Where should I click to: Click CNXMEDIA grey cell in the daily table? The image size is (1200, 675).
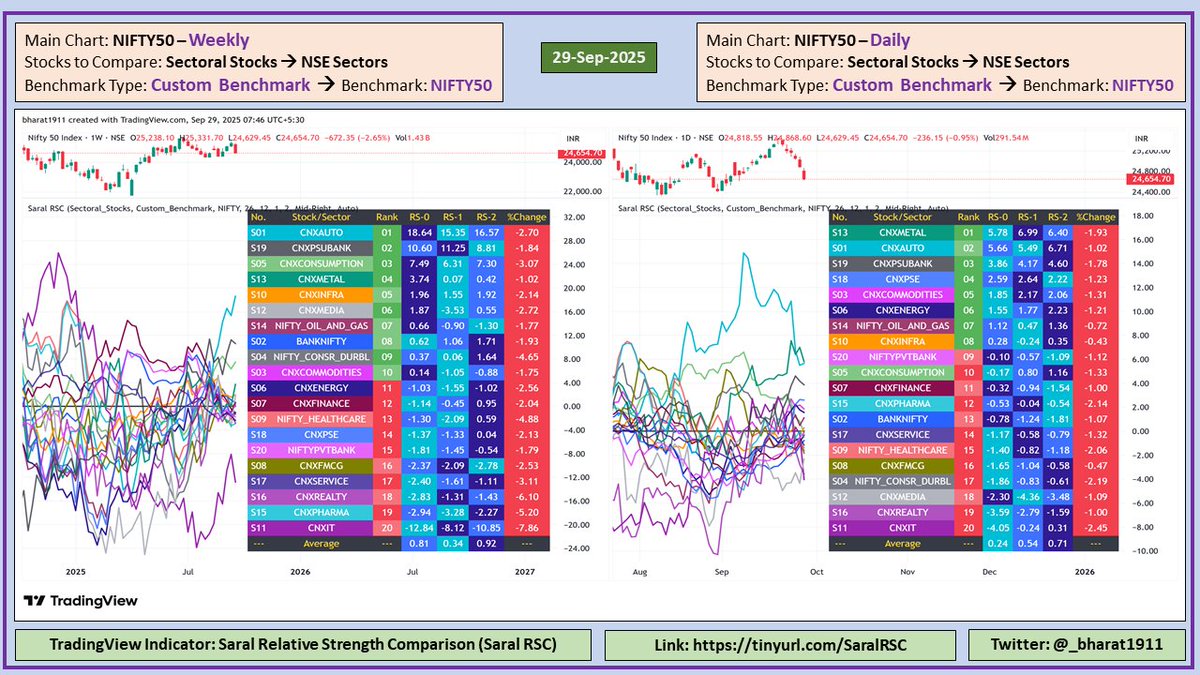[902, 496]
